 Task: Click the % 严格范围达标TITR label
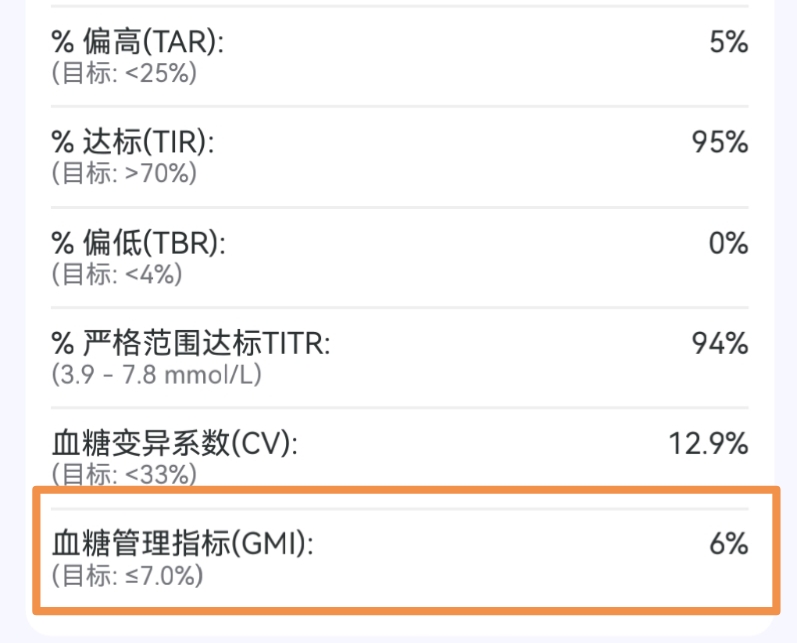190,344
